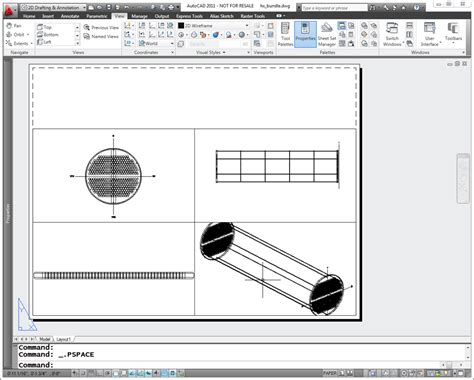Open Named Views manager
Image resolution: width=474 pixels, height=380 pixels.
pyautogui.click(x=101, y=36)
